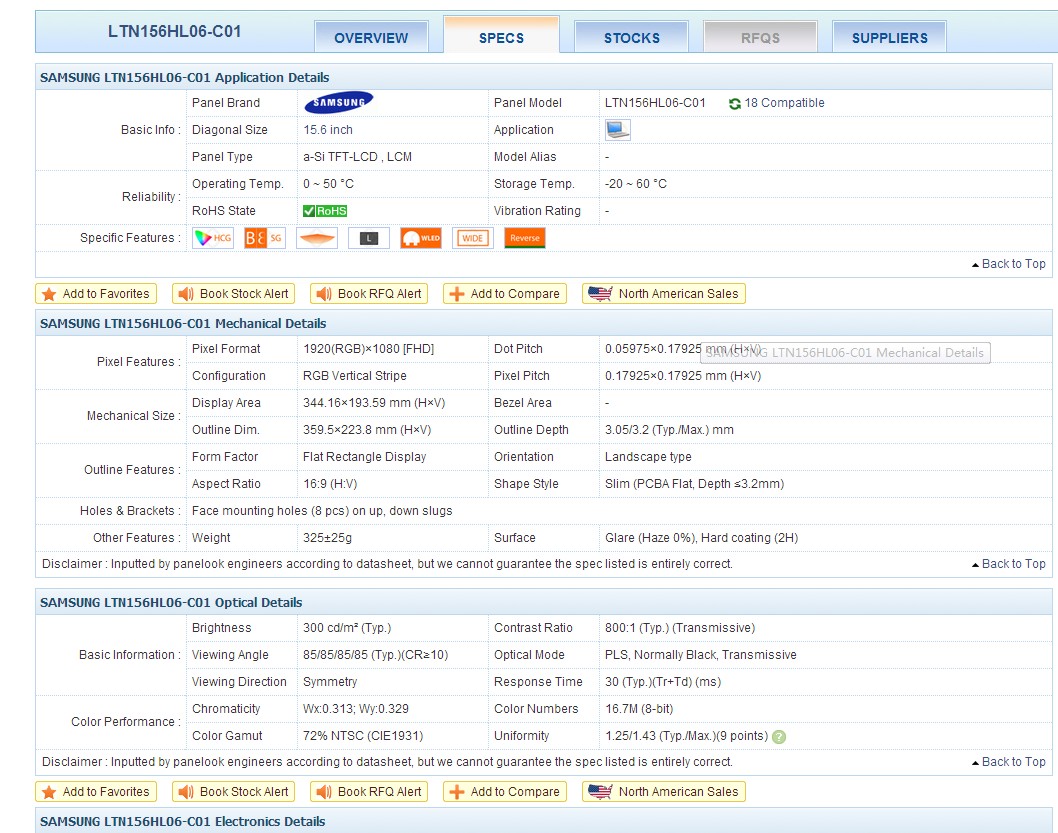Image resolution: width=1058 pixels, height=833 pixels.
Task: Click the '85/85/85/85 (Typ.)(CR≥10)' viewing angle
Action: [x=375, y=654]
